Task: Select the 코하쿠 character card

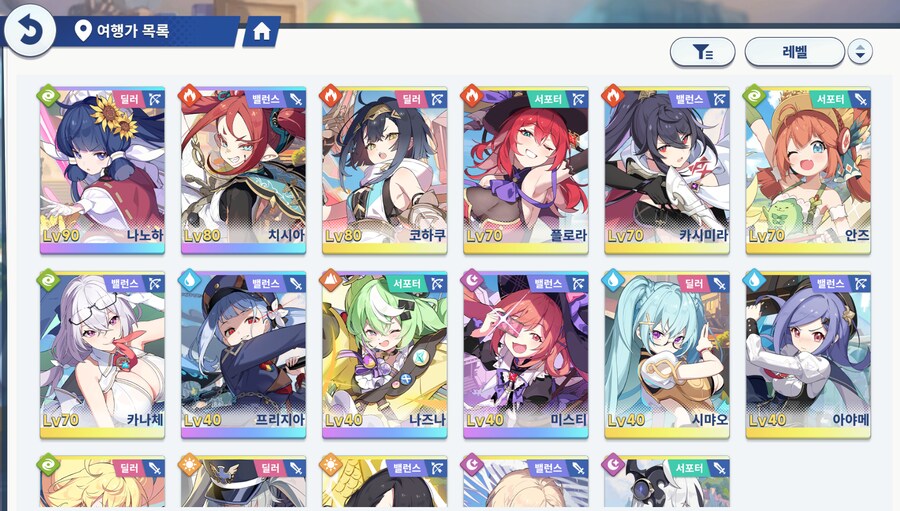Action: 385,171
